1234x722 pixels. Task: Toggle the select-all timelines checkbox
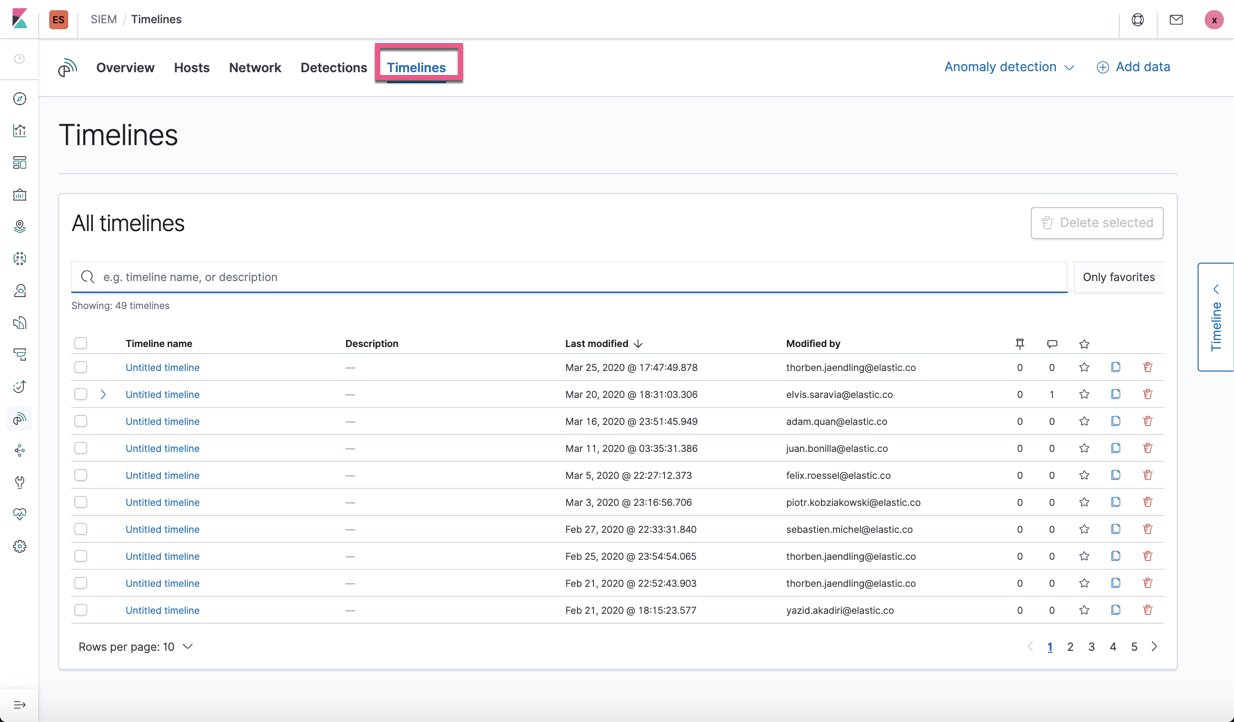[x=81, y=343]
